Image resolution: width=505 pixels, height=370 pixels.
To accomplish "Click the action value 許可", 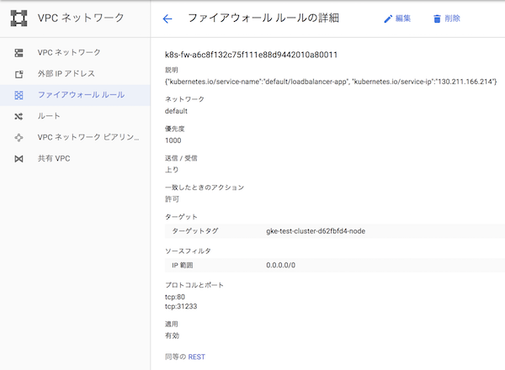I will pos(172,199).
